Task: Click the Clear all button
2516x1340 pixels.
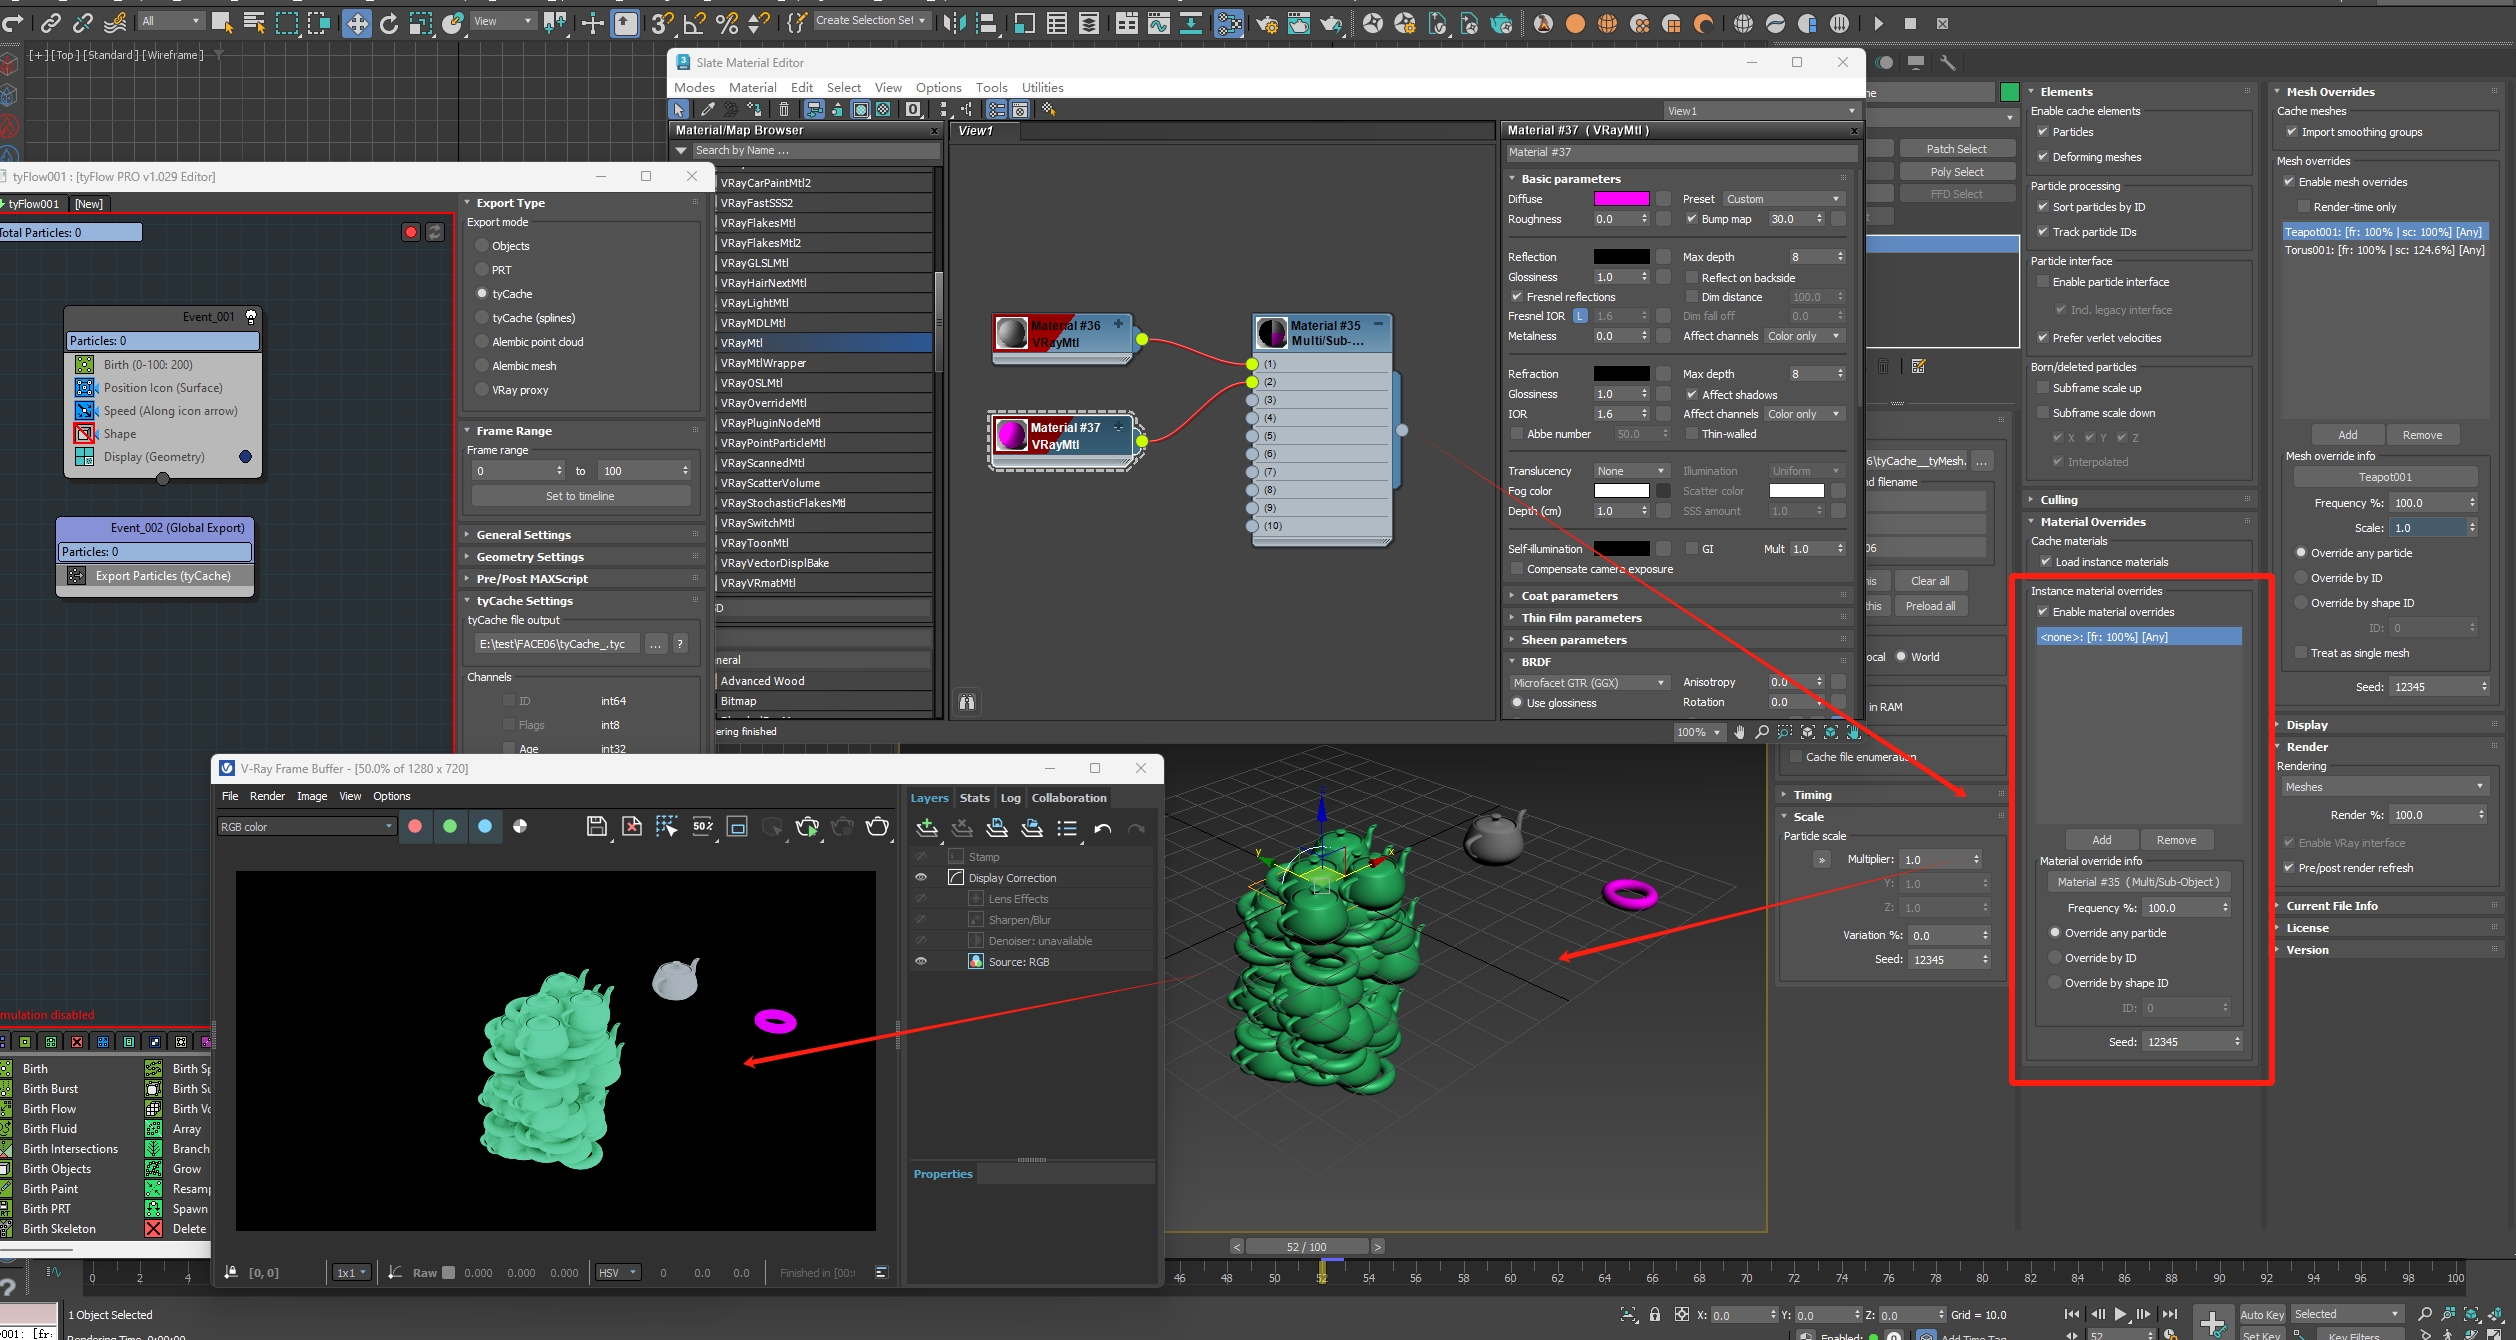Action: point(1929,581)
